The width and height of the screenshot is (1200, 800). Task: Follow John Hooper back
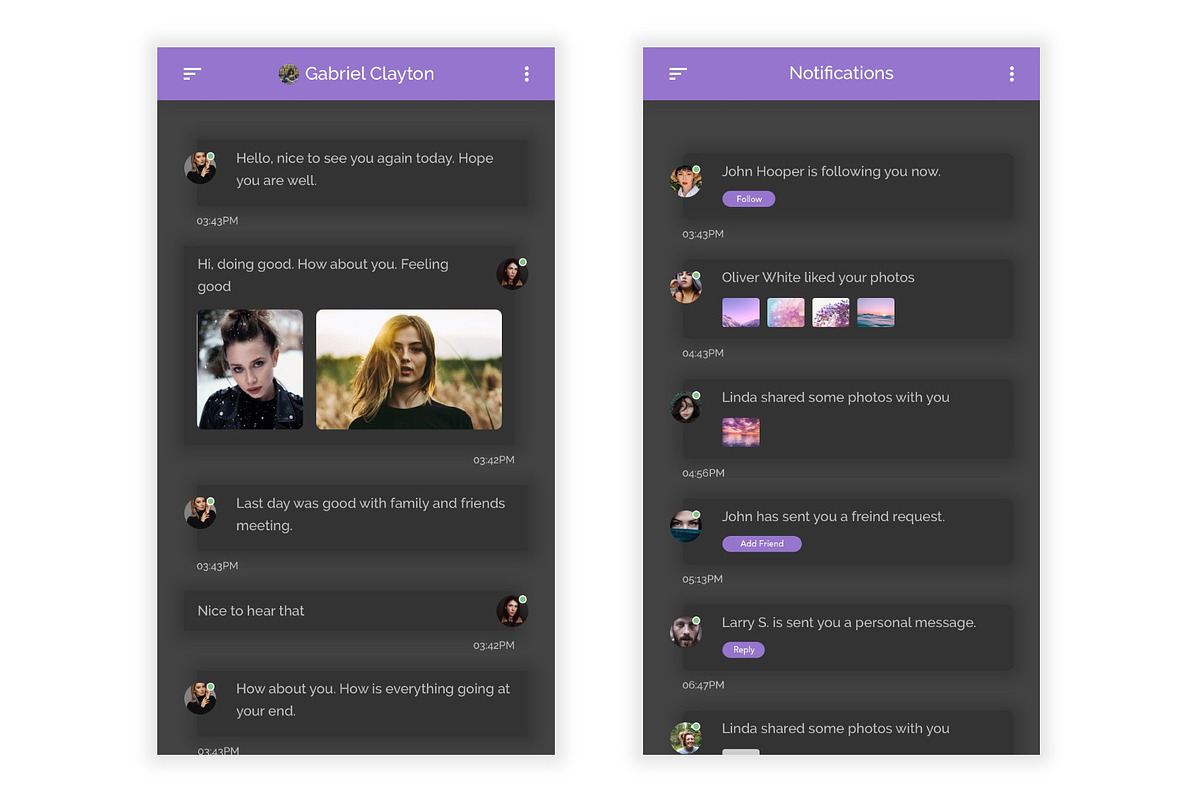749,199
